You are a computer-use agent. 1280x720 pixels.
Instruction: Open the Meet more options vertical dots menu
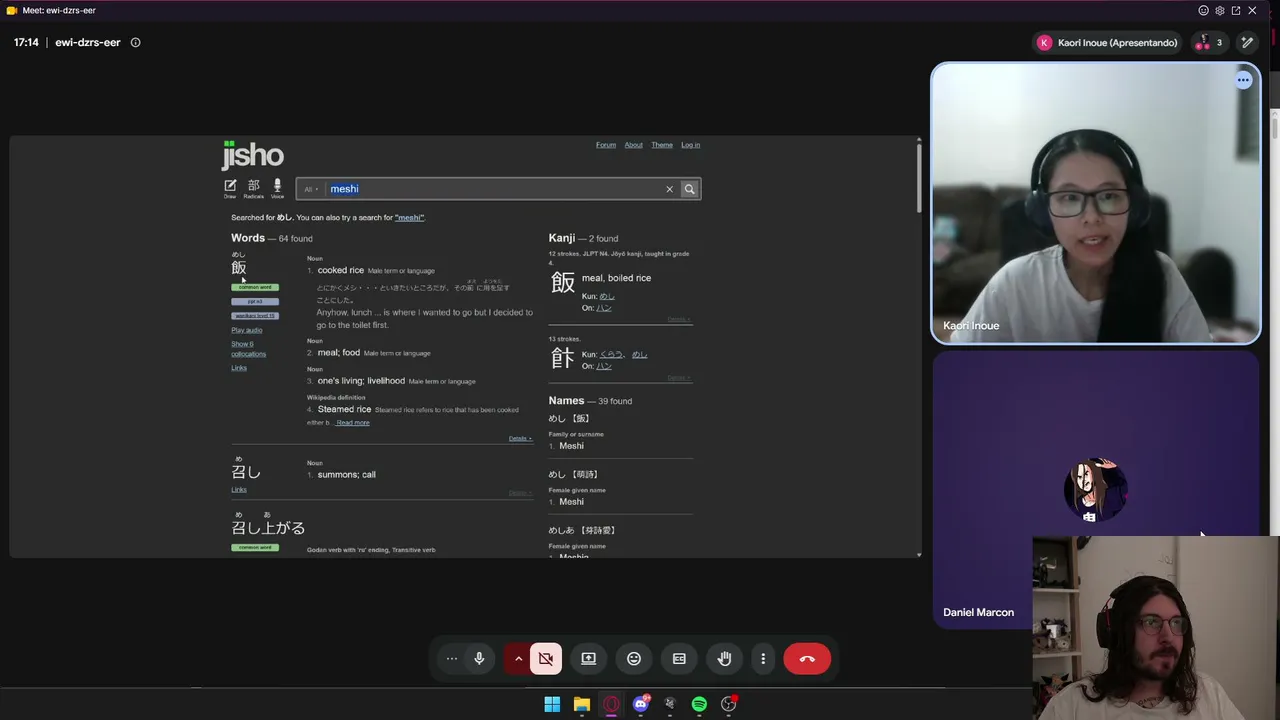click(763, 659)
